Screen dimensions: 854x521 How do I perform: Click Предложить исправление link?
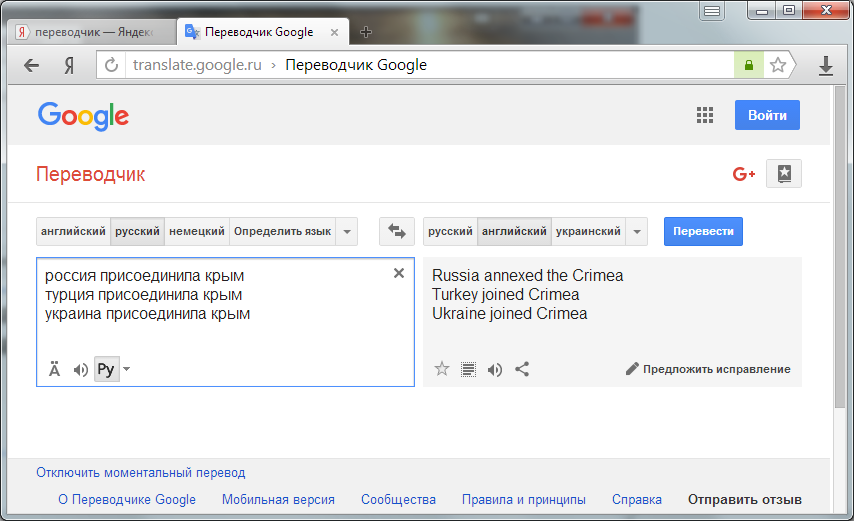tap(716, 369)
